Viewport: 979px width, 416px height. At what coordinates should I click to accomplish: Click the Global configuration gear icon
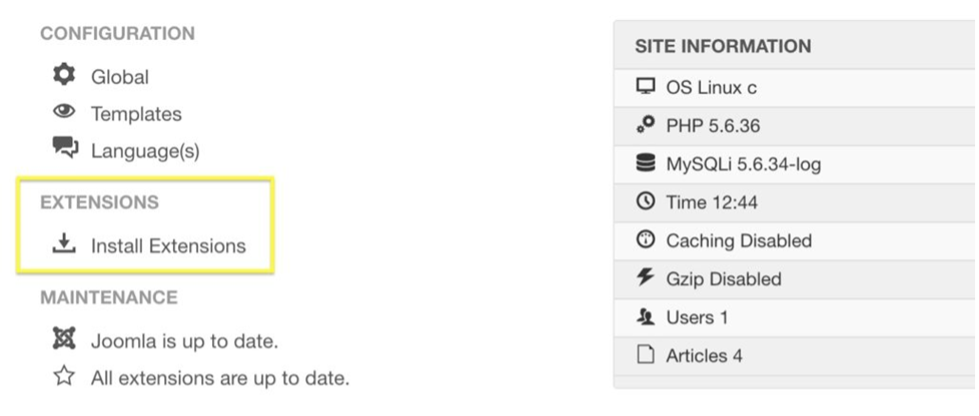click(64, 76)
